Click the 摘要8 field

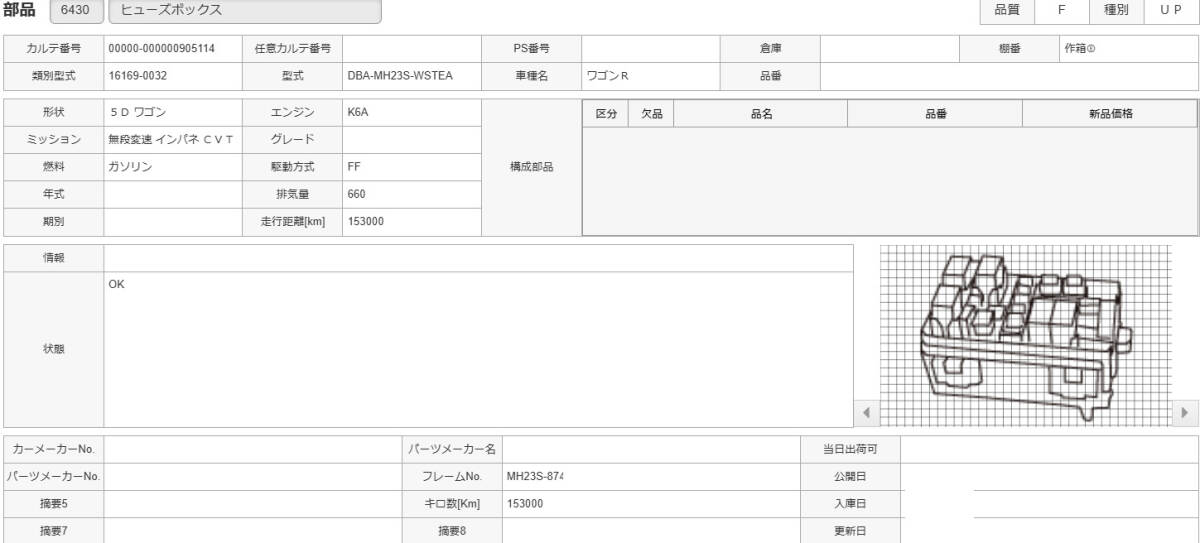[x=651, y=530]
